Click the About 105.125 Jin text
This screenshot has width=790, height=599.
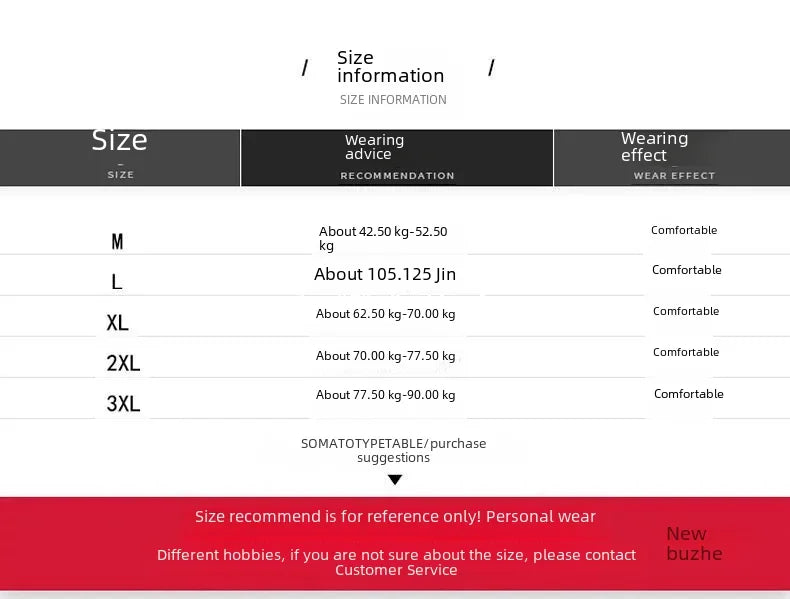(x=385, y=274)
